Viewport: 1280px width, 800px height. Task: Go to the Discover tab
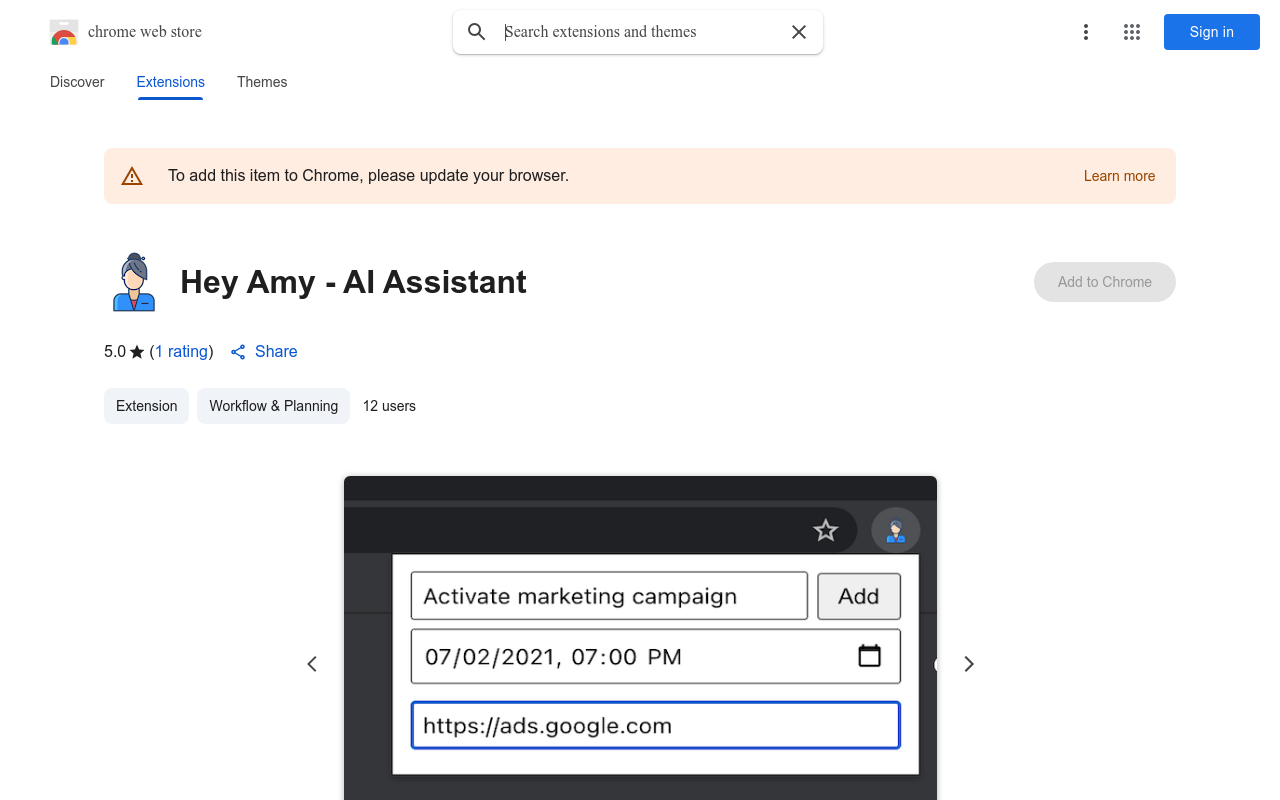coord(77,82)
